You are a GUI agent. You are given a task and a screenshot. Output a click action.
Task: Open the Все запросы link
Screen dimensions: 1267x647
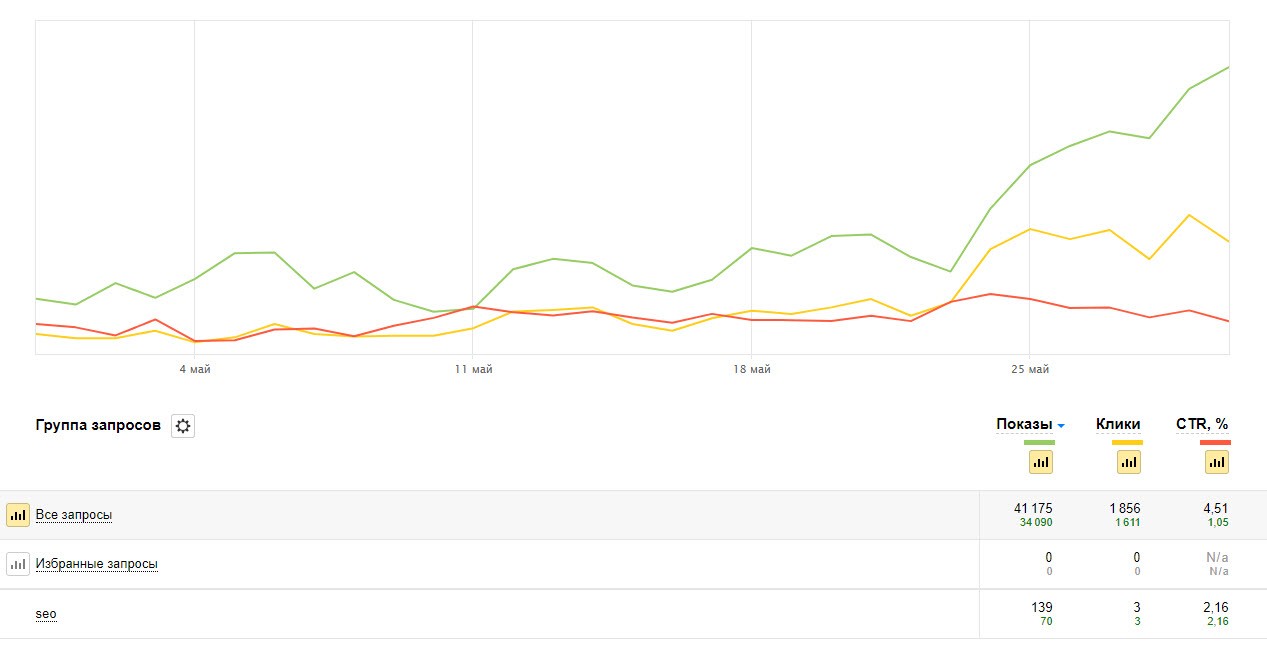tap(74, 515)
